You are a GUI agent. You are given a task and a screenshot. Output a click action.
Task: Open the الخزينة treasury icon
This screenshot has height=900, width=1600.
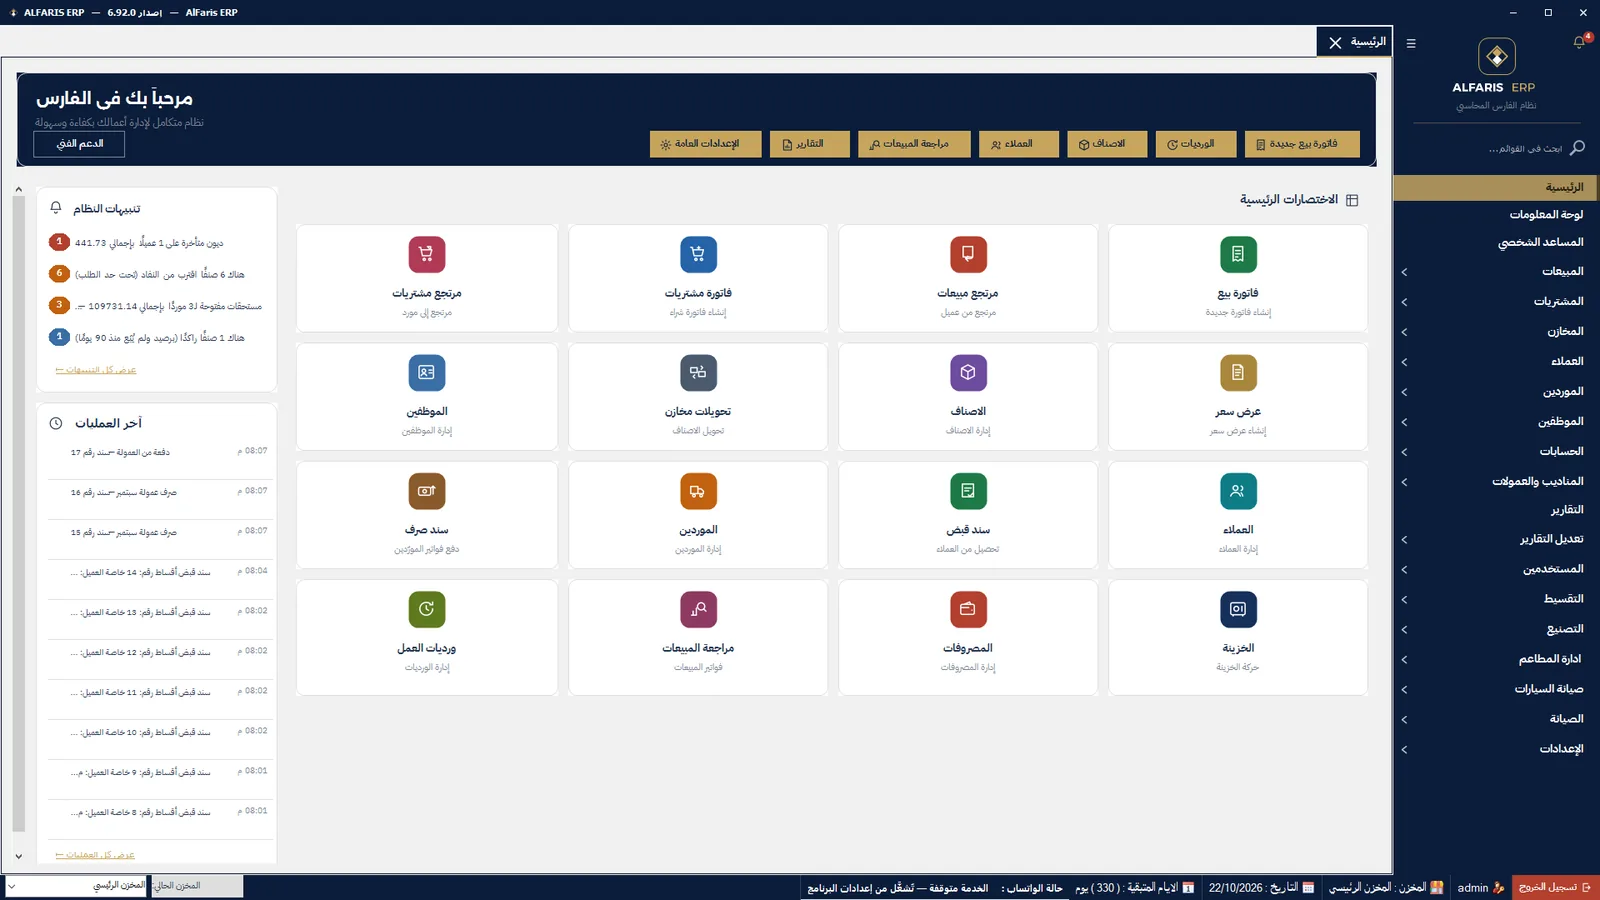[1238, 609]
